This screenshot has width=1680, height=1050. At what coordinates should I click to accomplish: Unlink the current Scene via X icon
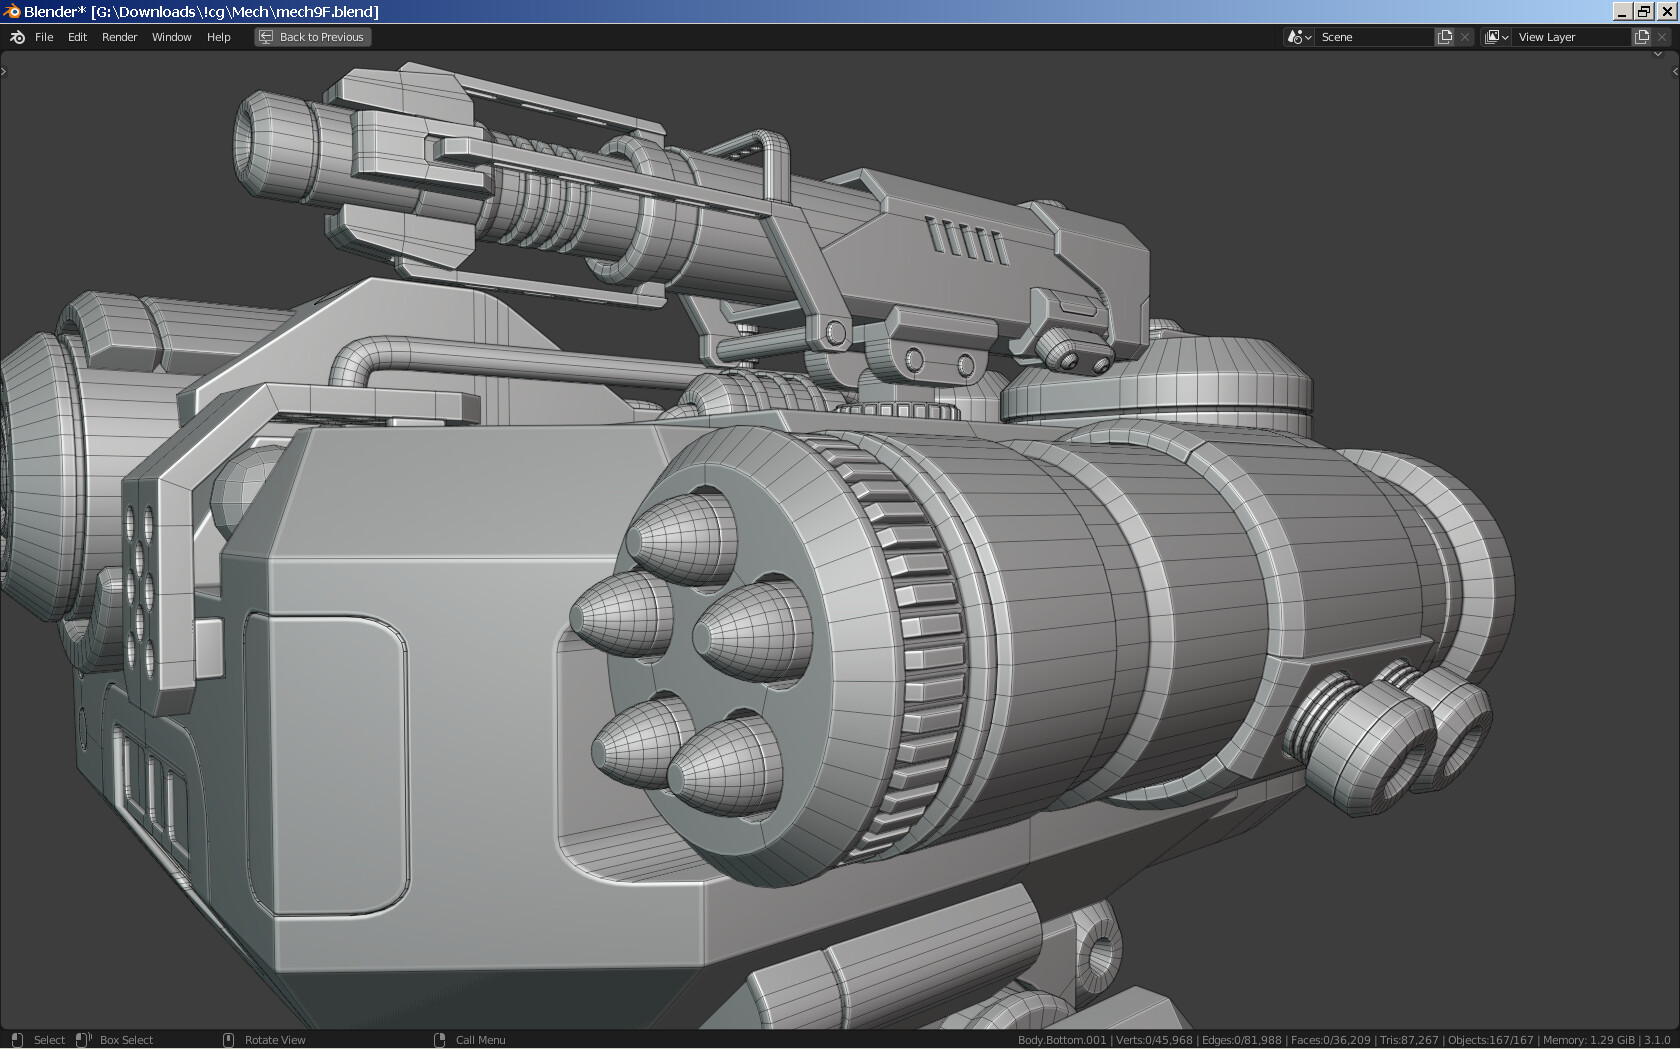click(1465, 37)
